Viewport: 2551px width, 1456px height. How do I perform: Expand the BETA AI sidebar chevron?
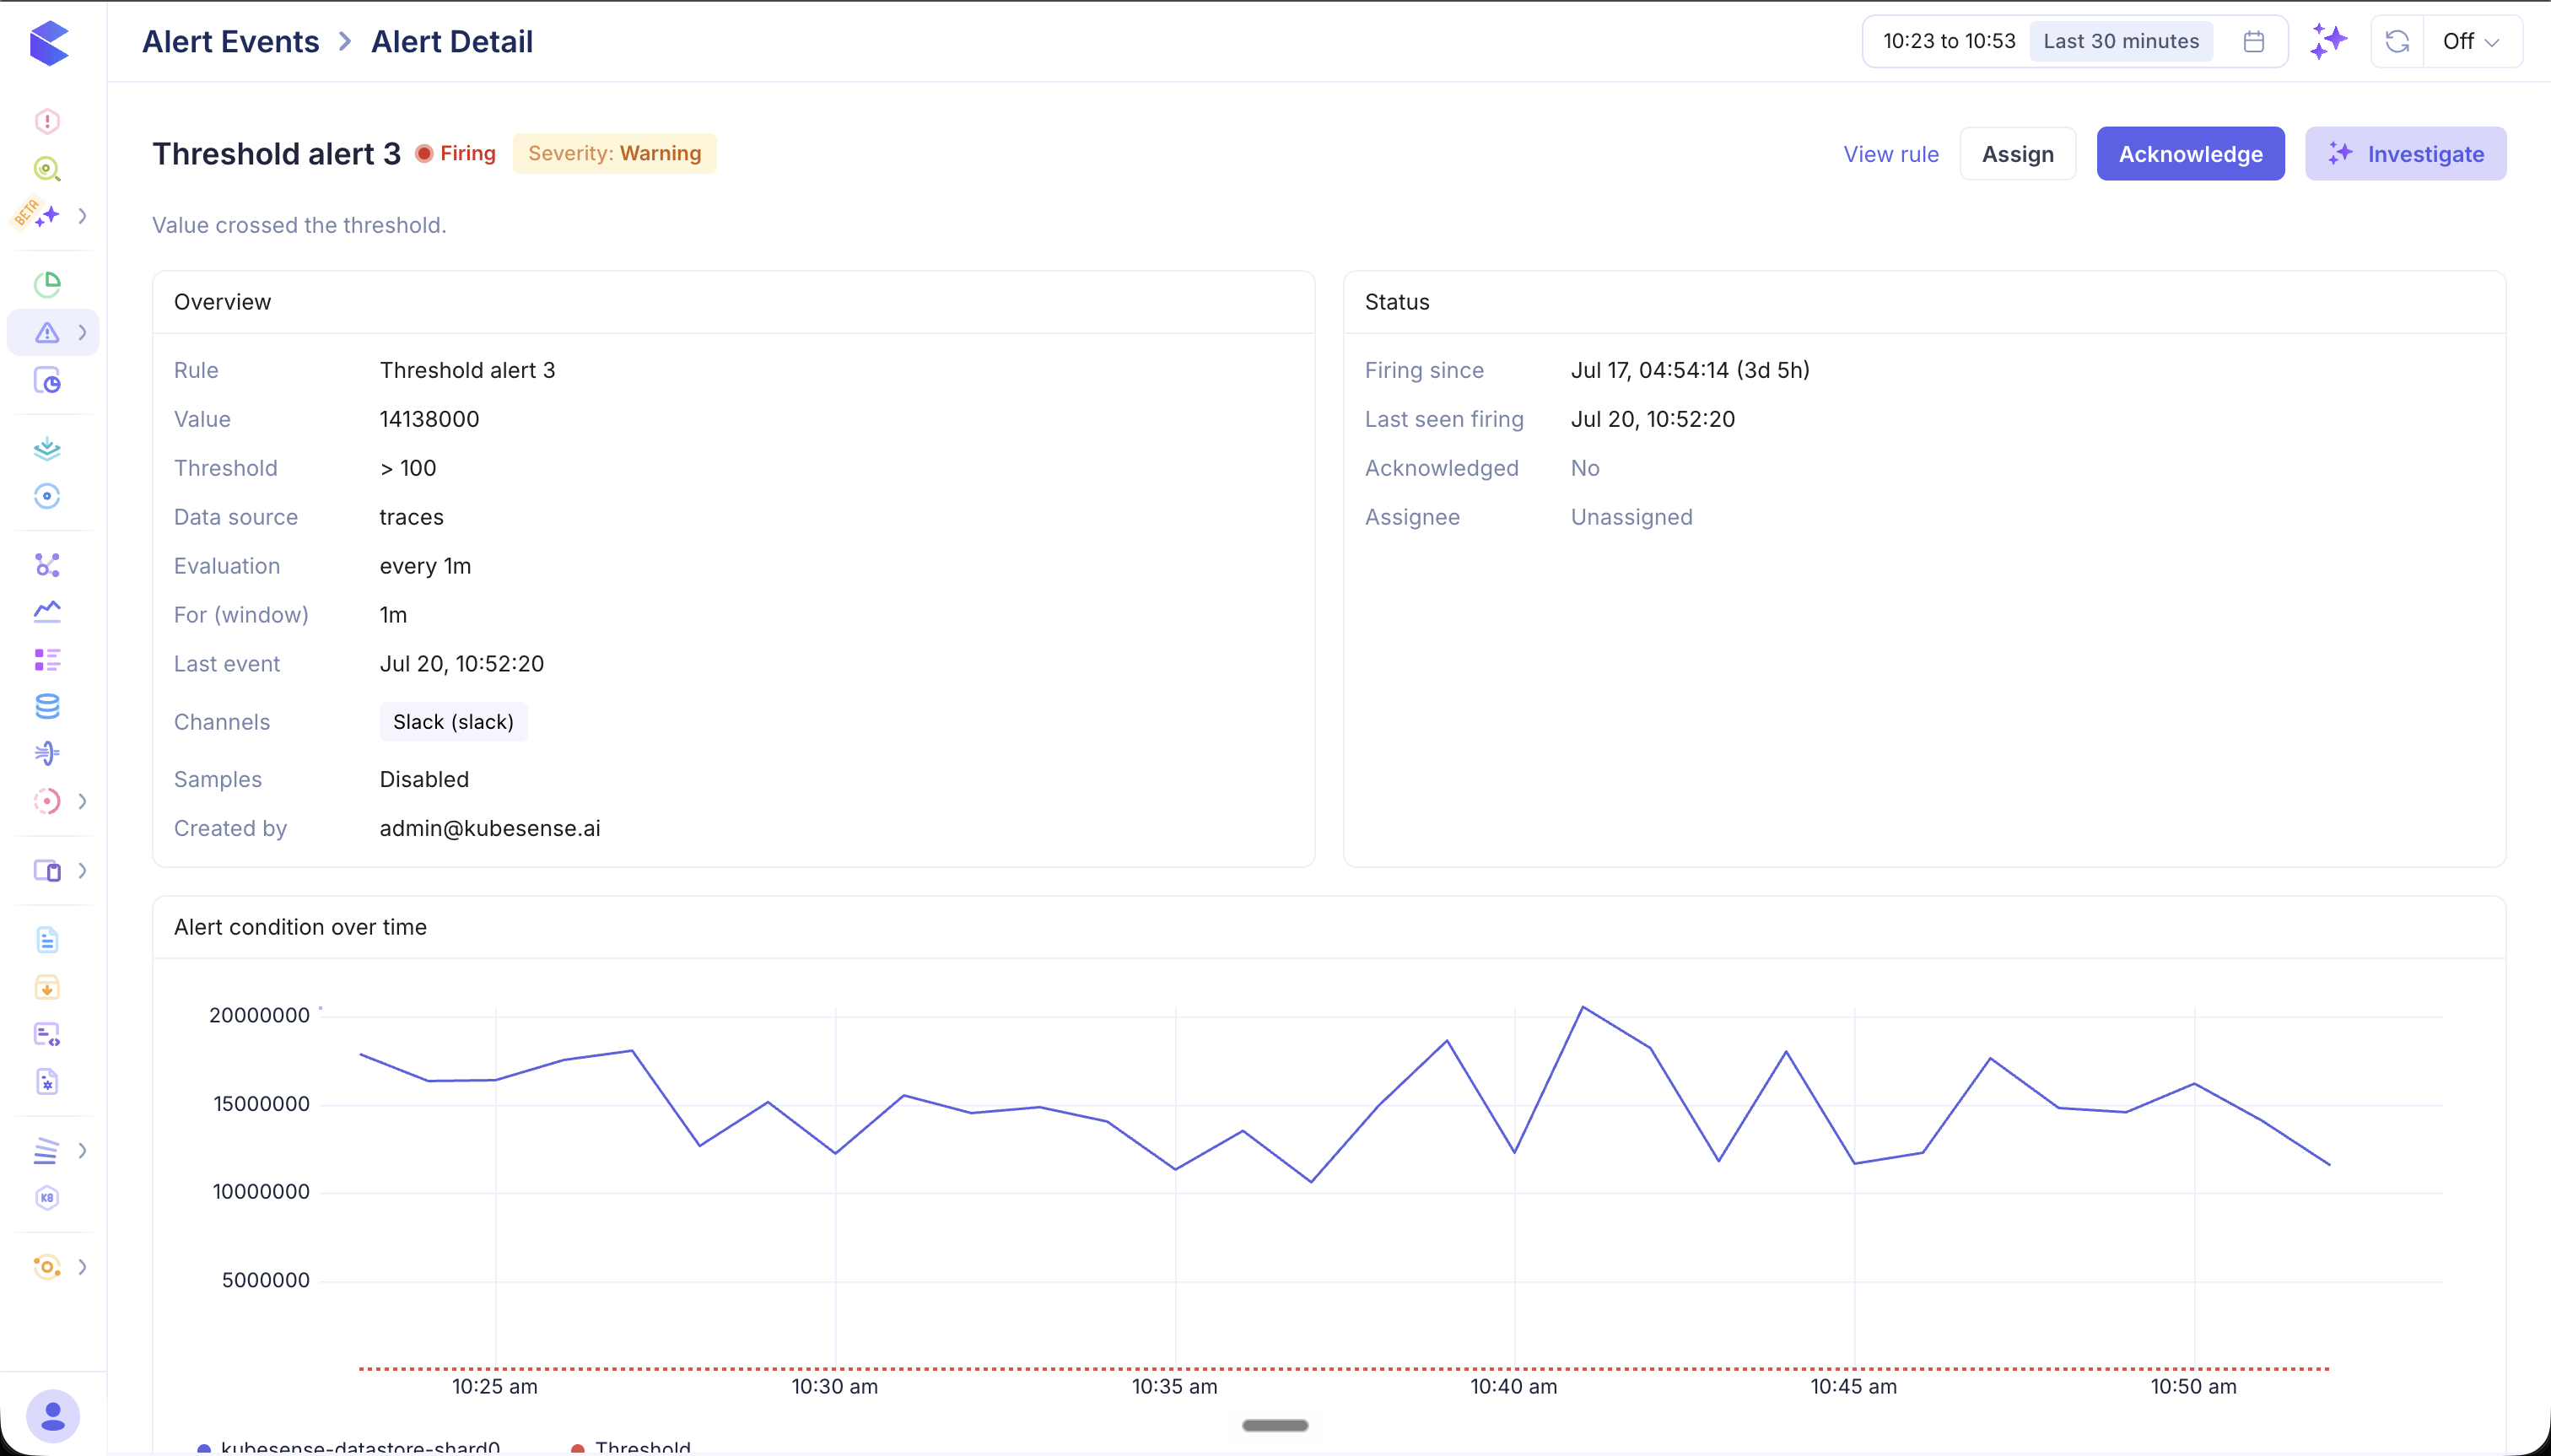tap(83, 216)
